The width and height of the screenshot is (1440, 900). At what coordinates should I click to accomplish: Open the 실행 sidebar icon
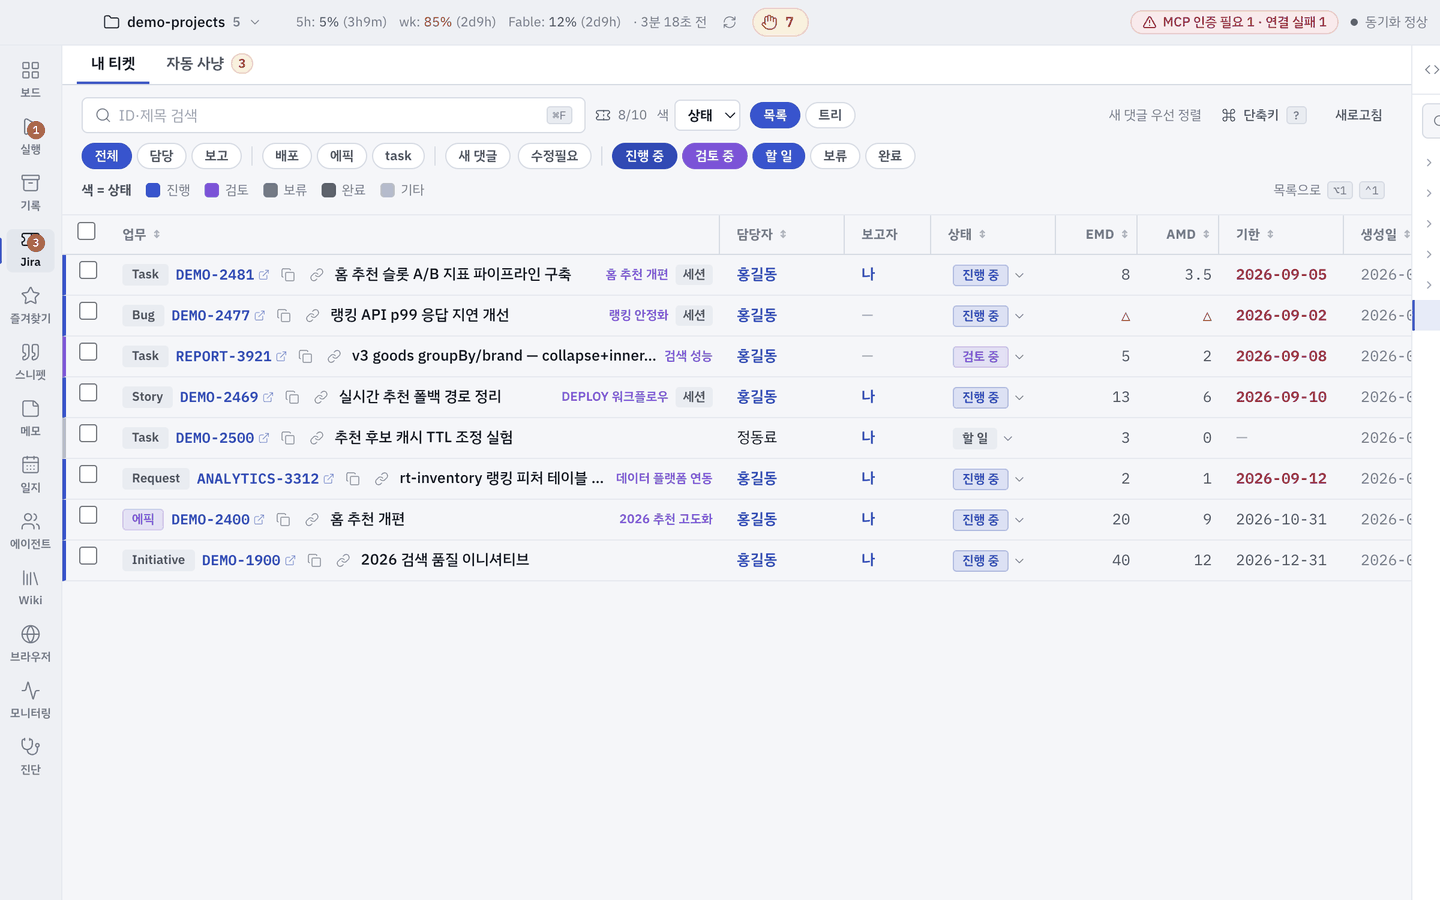(30, 127)
